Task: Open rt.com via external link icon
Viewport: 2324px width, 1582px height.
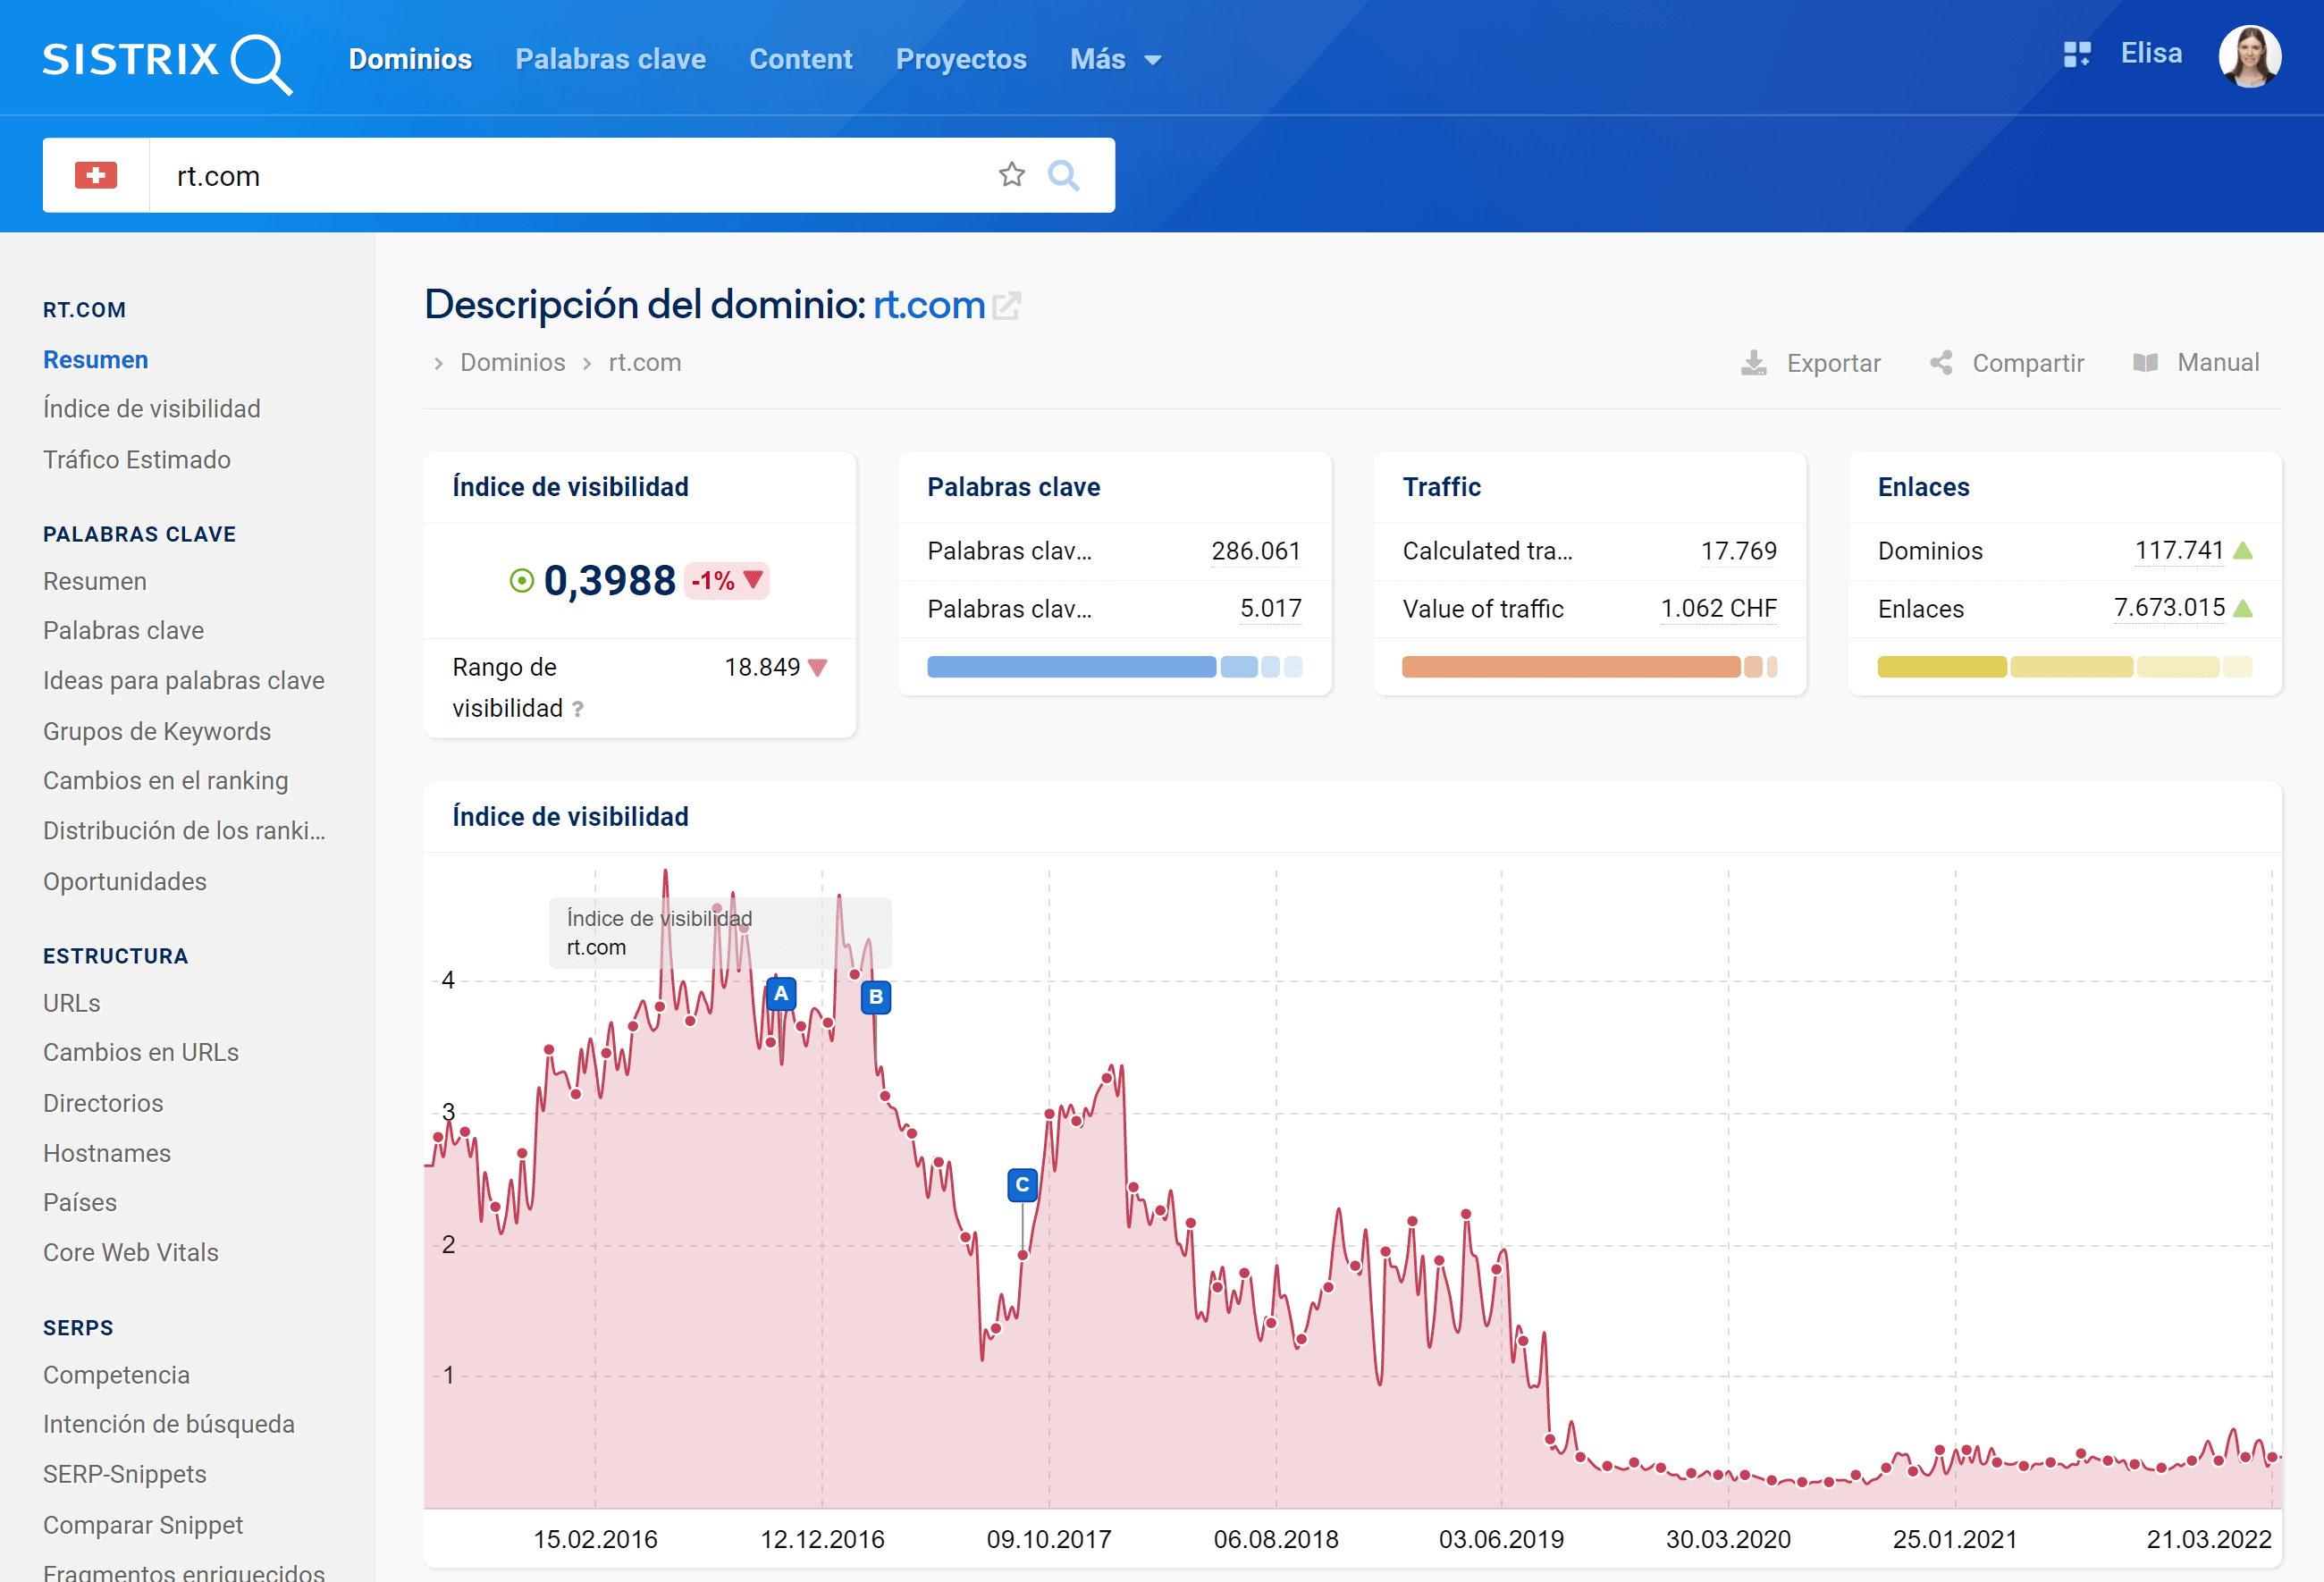Action: [x=1007, y=305]
